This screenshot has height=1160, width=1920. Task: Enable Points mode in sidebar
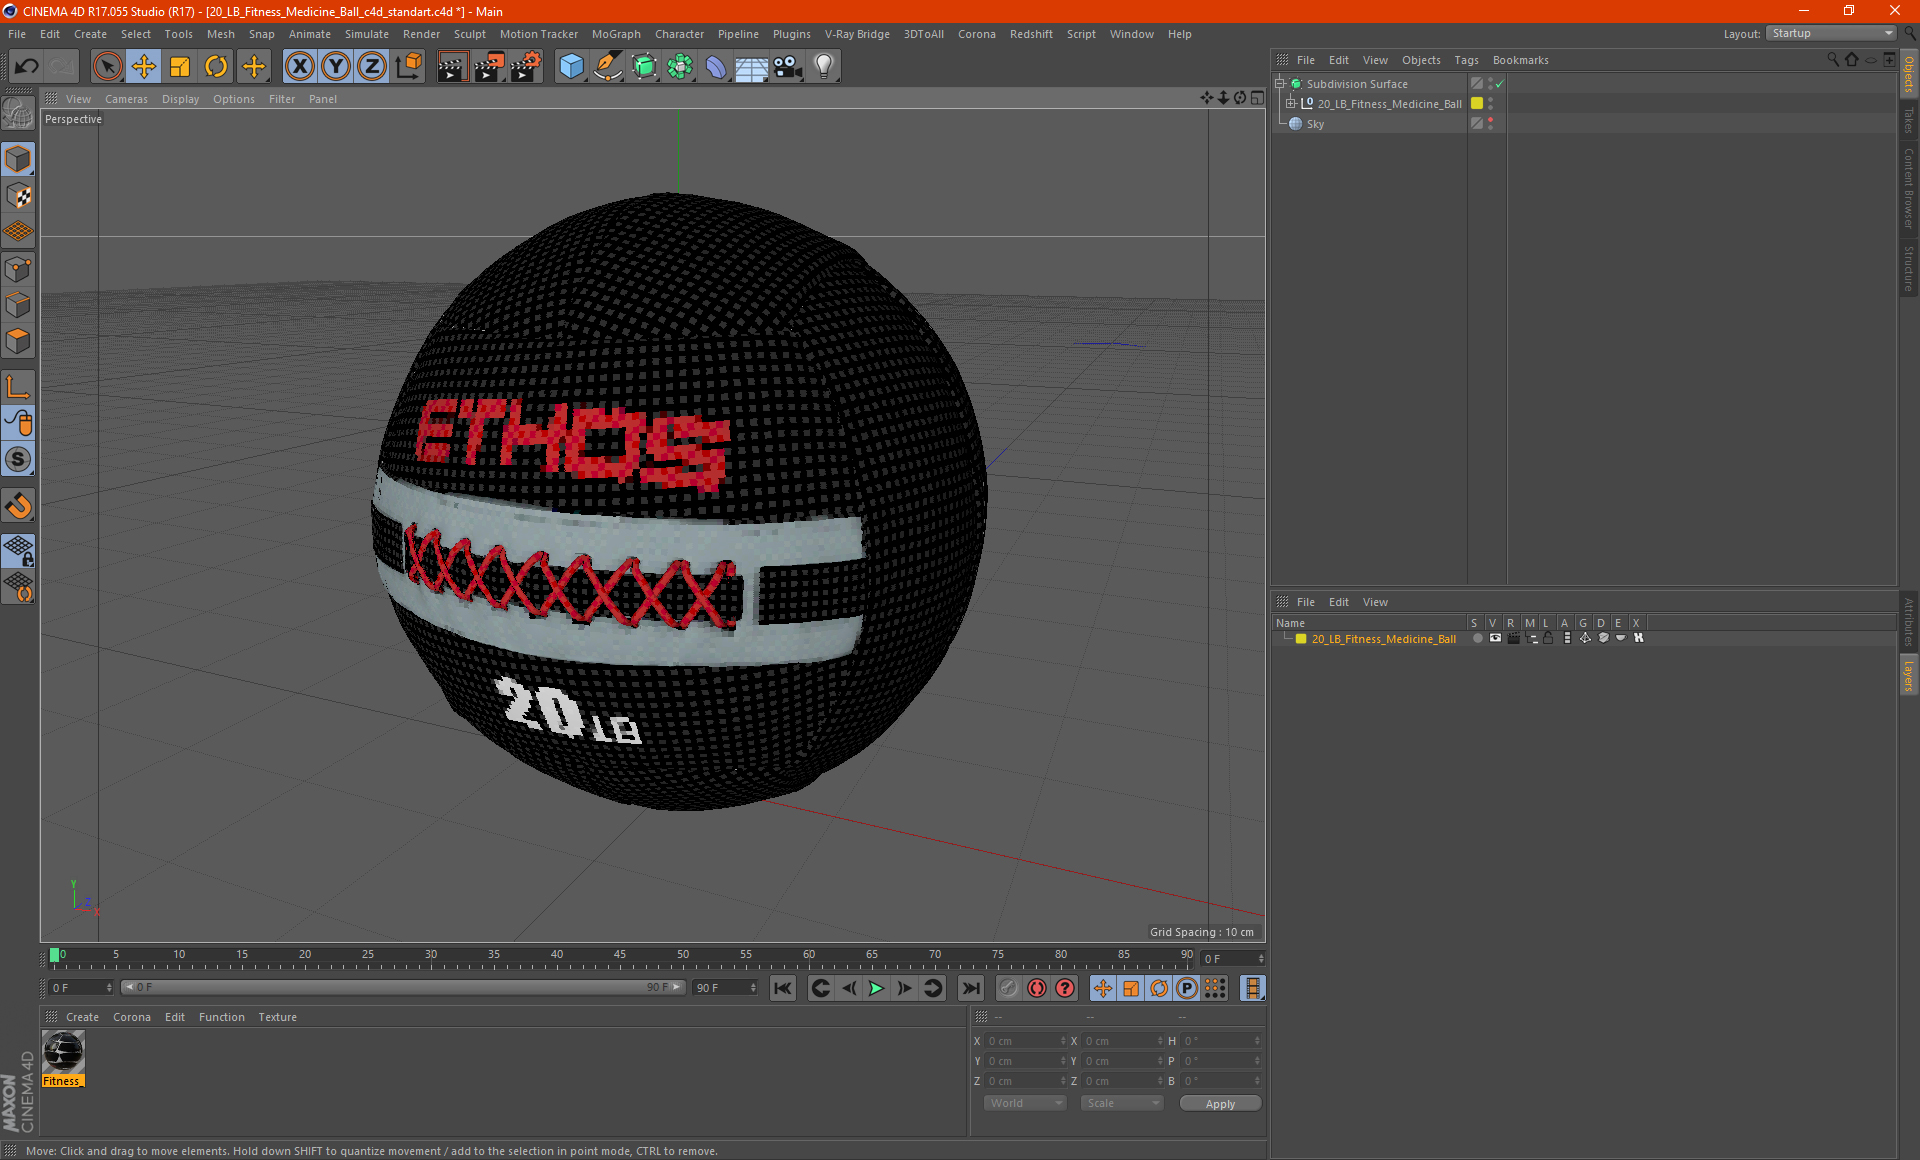[19, 269]
